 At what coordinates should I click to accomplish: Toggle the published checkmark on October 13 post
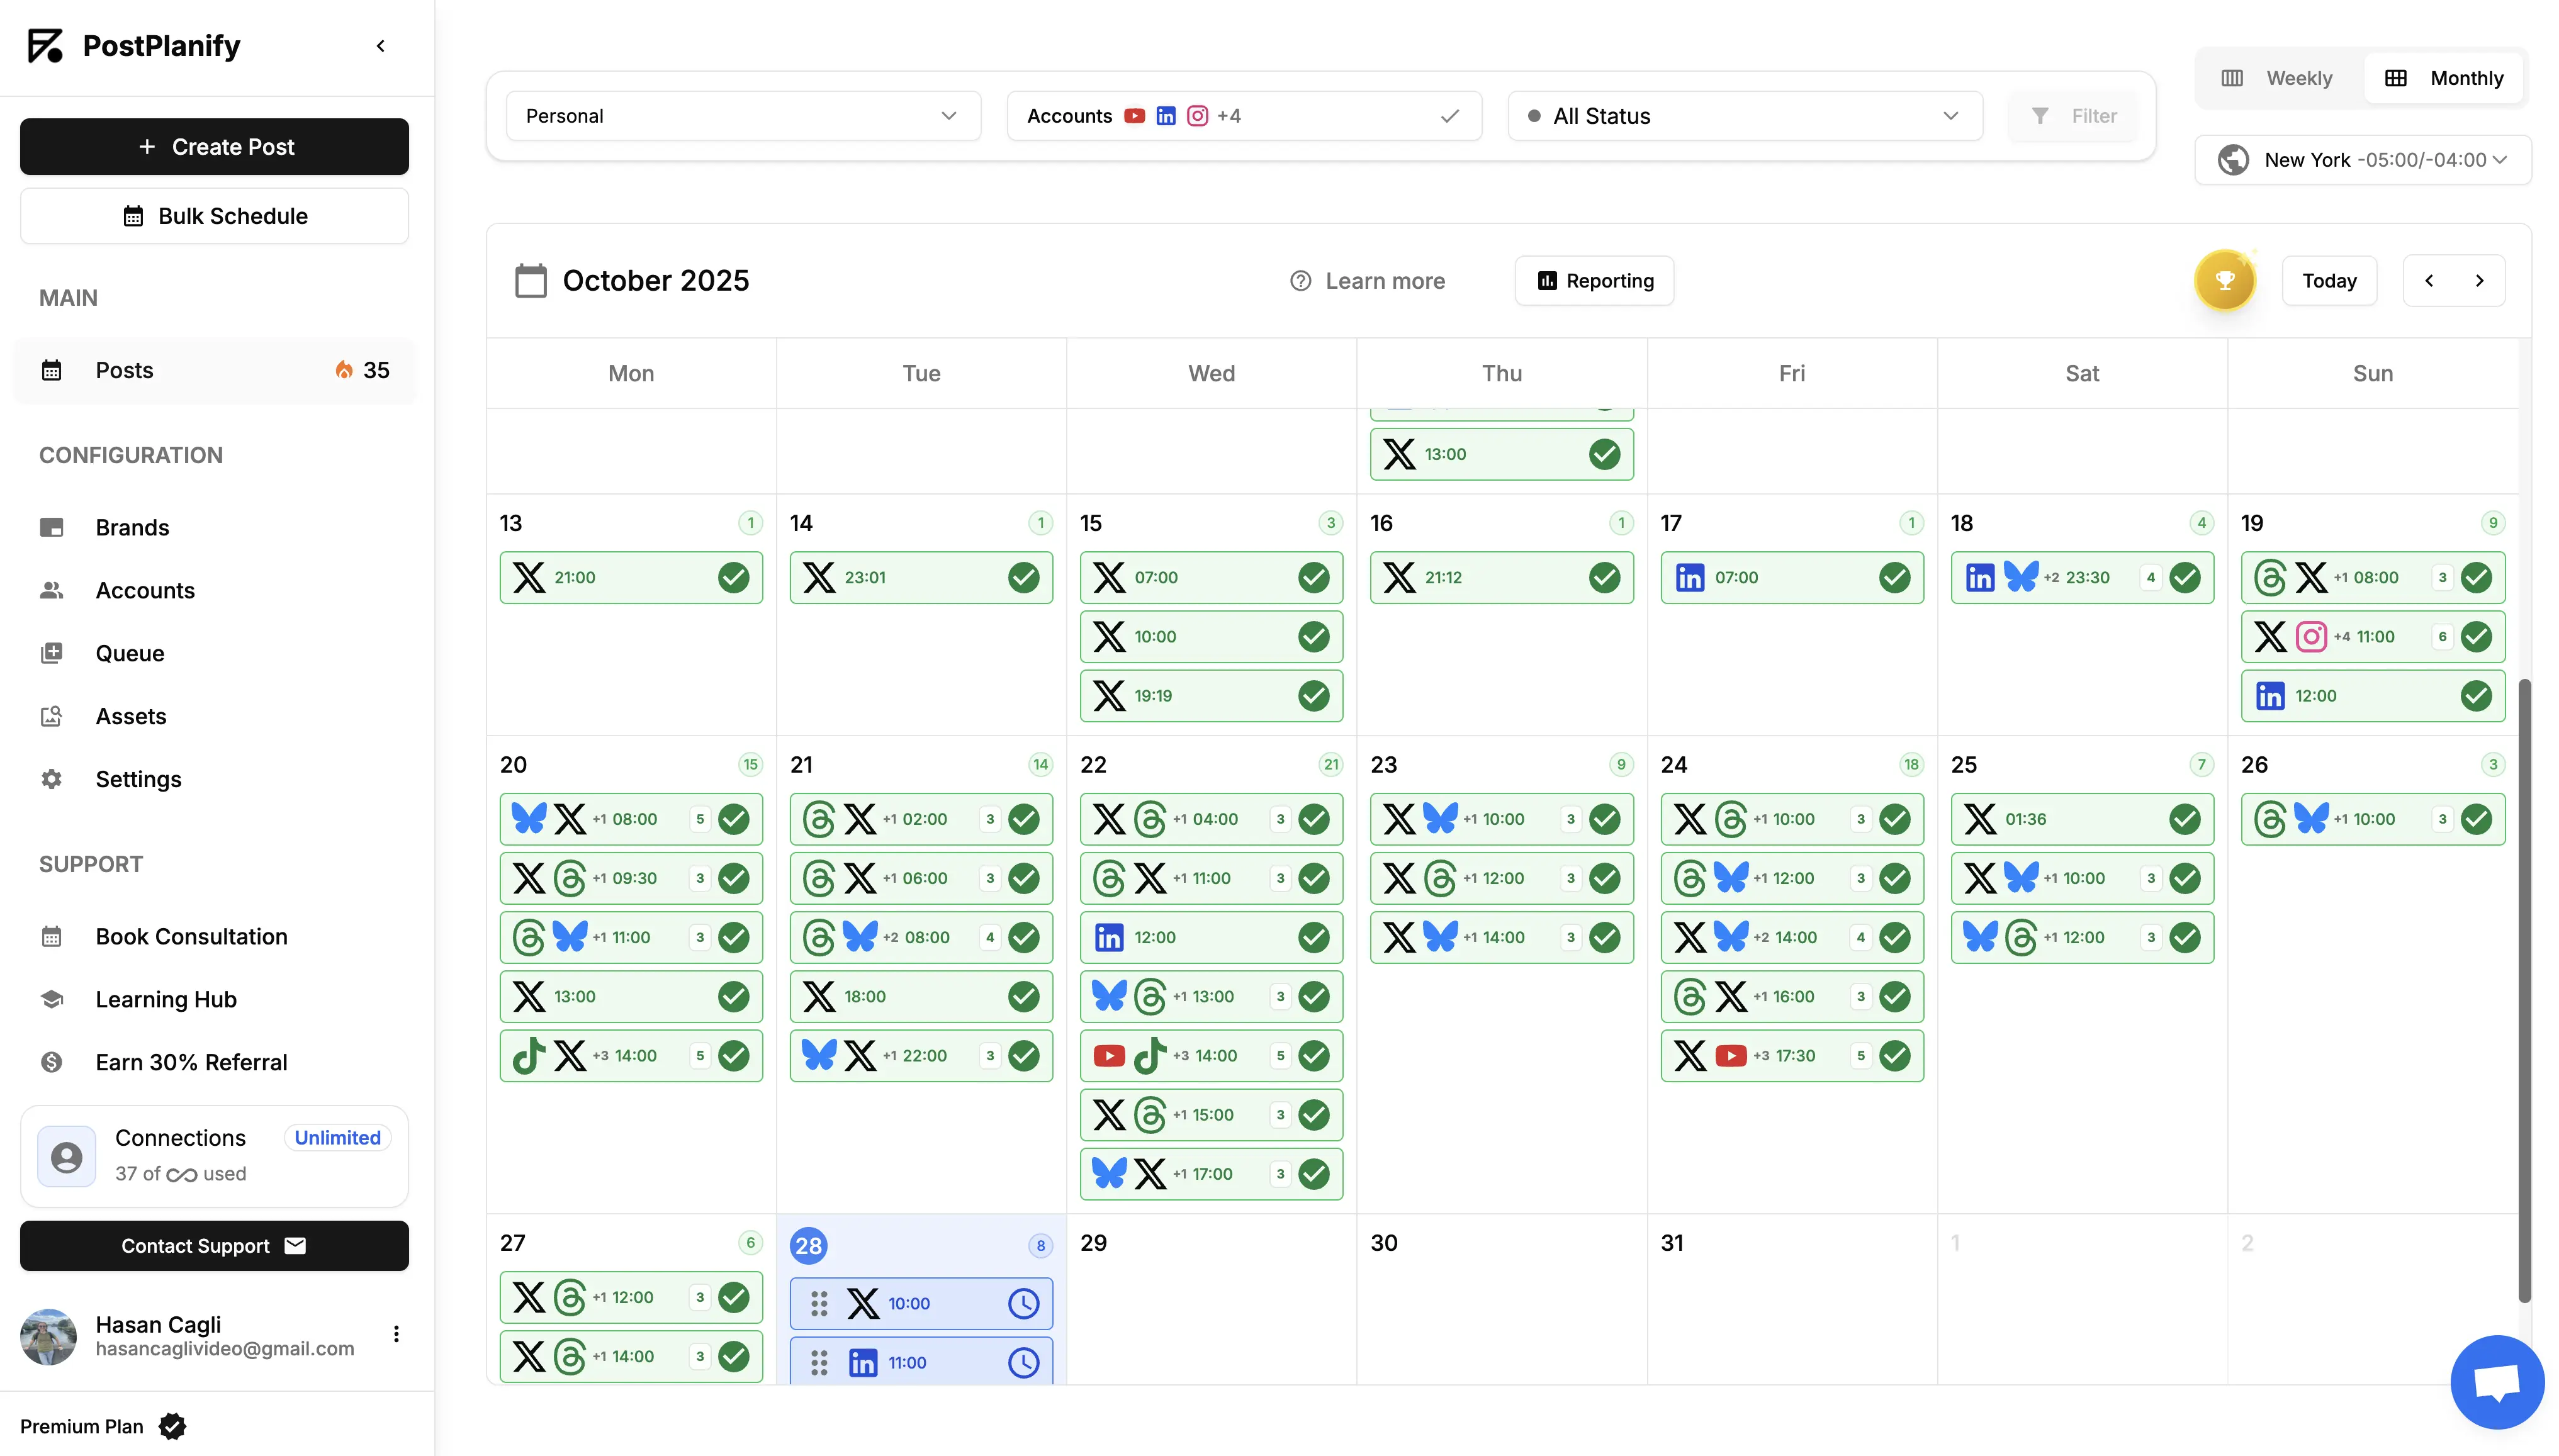point(733,577)
